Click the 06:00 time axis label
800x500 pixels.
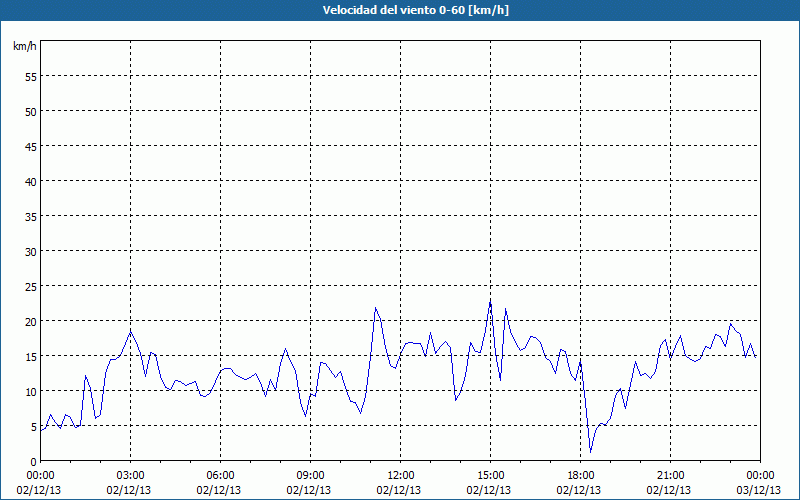click(220, 476)
